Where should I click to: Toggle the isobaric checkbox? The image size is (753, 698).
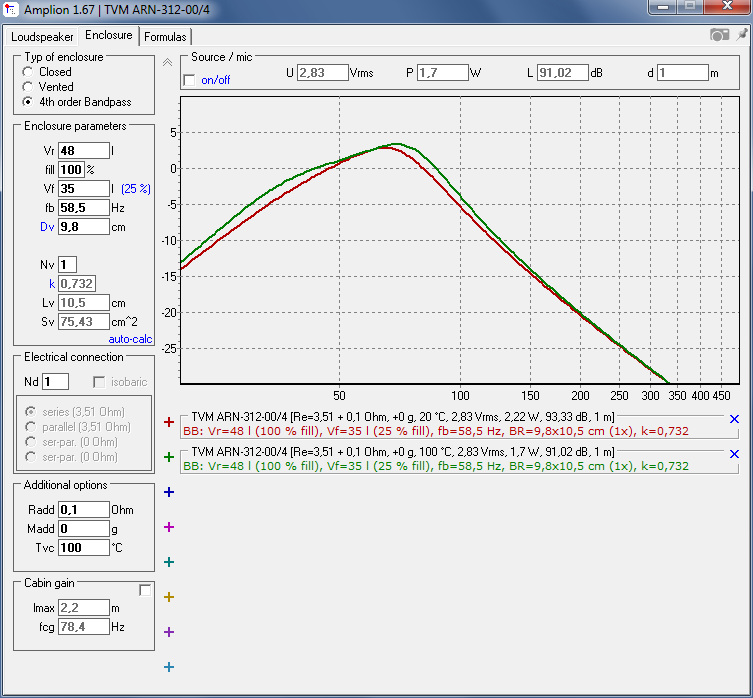[99, 382]
